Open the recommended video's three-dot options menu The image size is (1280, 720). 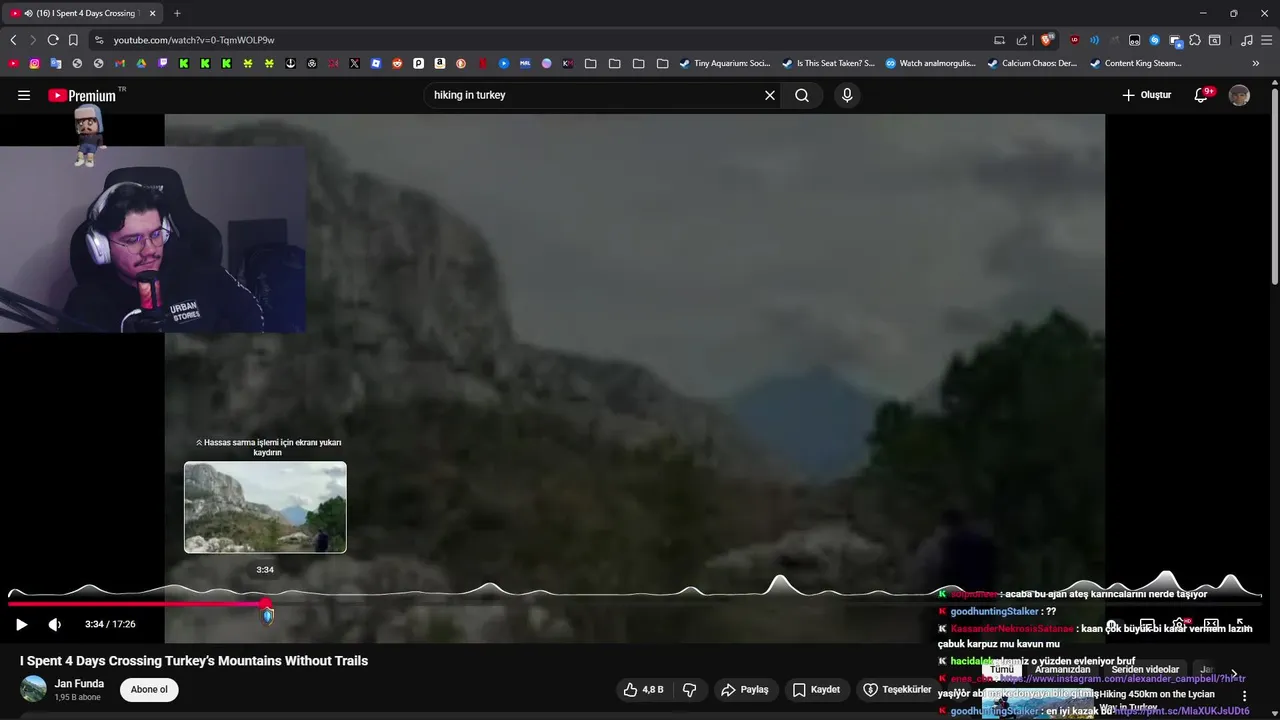(x=1244, y=696)
